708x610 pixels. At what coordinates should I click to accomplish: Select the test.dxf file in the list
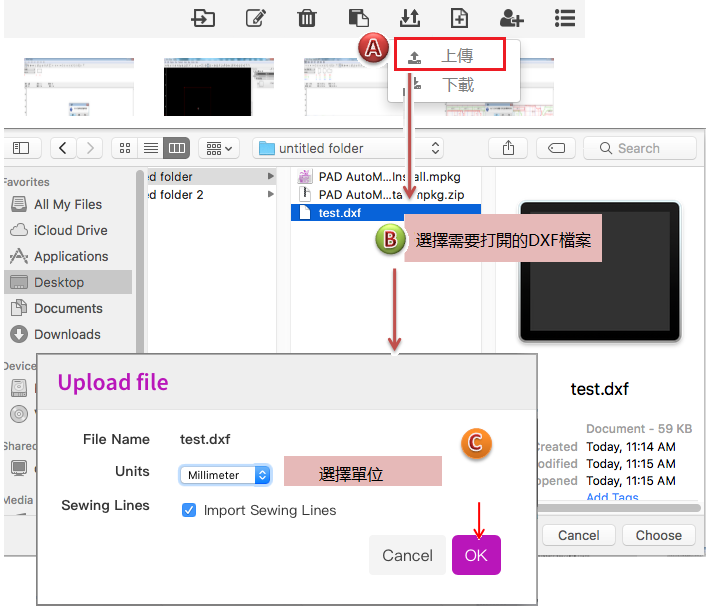tap(340, 212)
